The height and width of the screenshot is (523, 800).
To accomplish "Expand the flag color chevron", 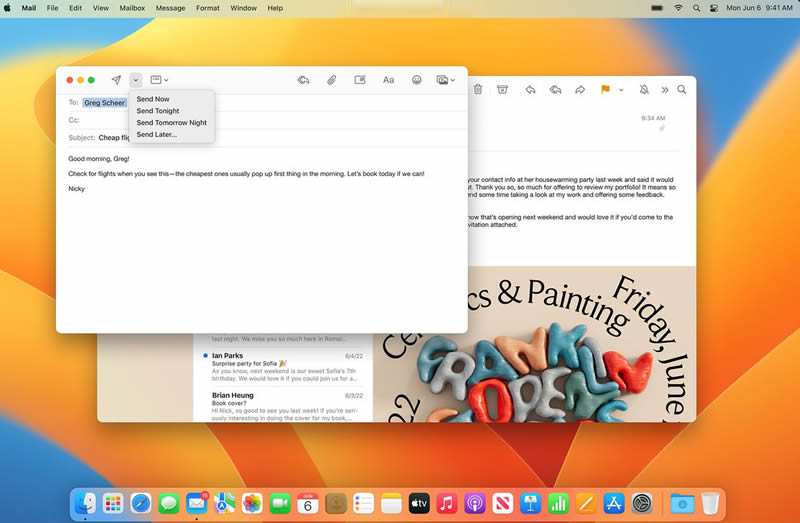I will click(621, 90).
